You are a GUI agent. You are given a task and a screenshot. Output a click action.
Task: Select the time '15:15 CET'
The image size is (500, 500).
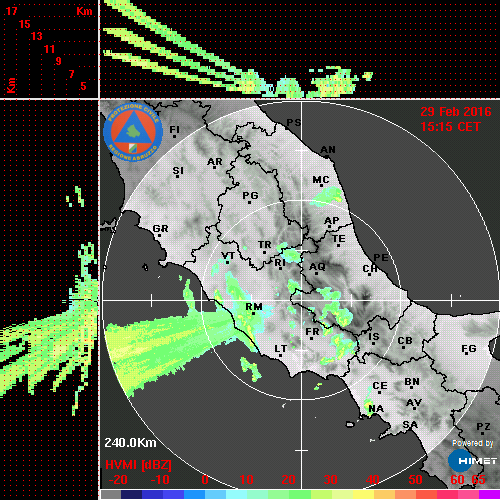(450, 127)
